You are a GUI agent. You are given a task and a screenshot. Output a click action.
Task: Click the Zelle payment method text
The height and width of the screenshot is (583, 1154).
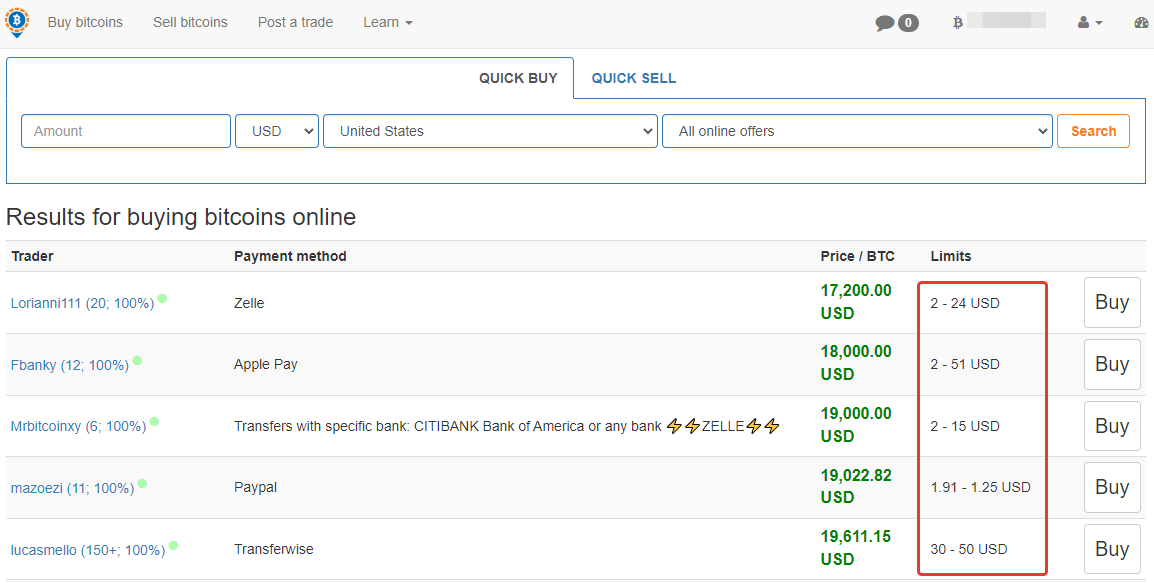coord(249,303)
